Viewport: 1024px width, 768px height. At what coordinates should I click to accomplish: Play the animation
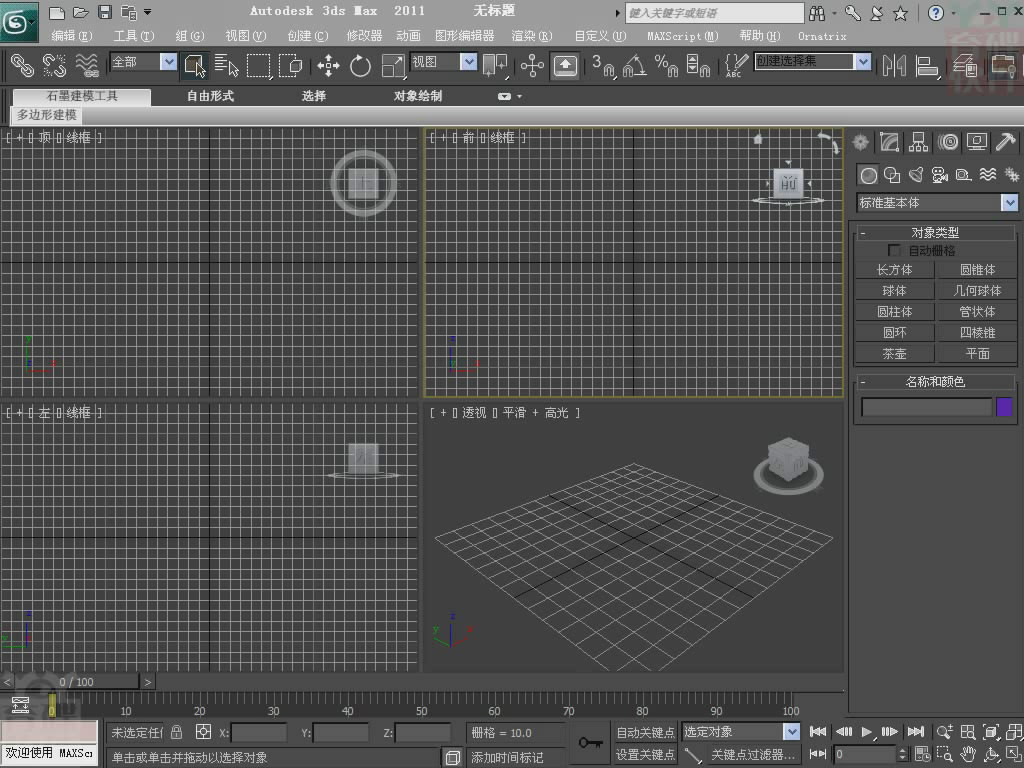pyautogui.click(x=867, y=731)
